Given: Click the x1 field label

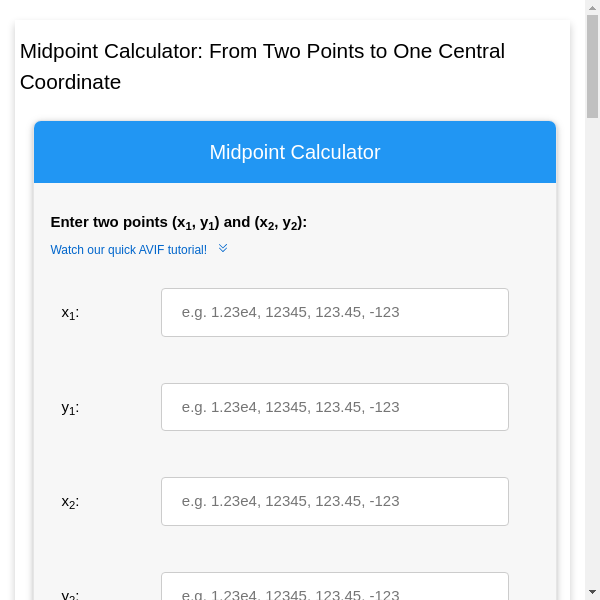Looking at the screenshot, I should click(x=70, y=313).
